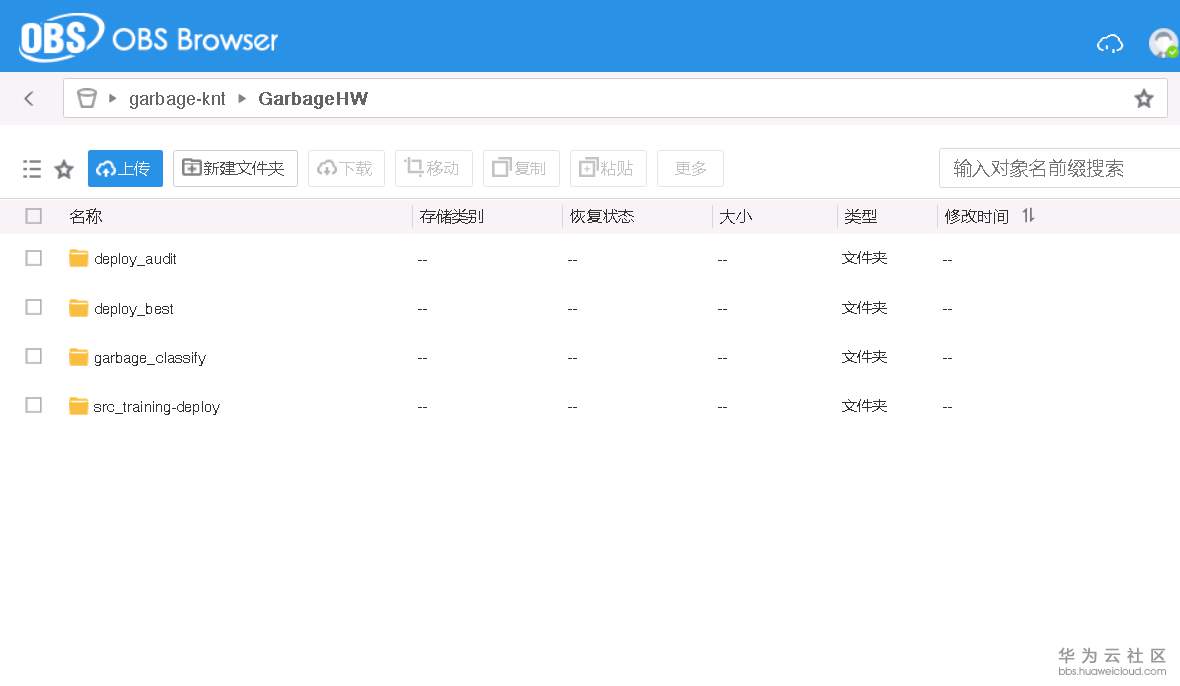Focus the object name prefix search field

pos(1059,168)
